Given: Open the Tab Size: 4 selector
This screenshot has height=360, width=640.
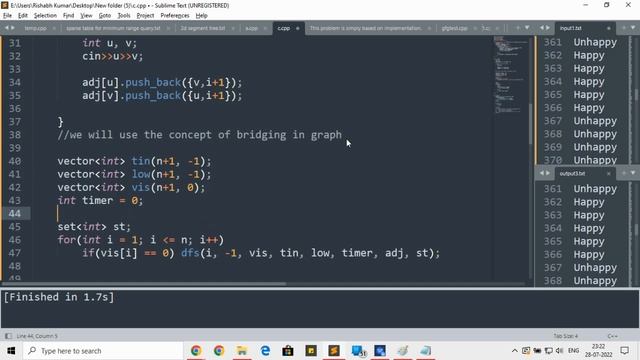Looking at the screenshot, I should (x=565, y=336).
